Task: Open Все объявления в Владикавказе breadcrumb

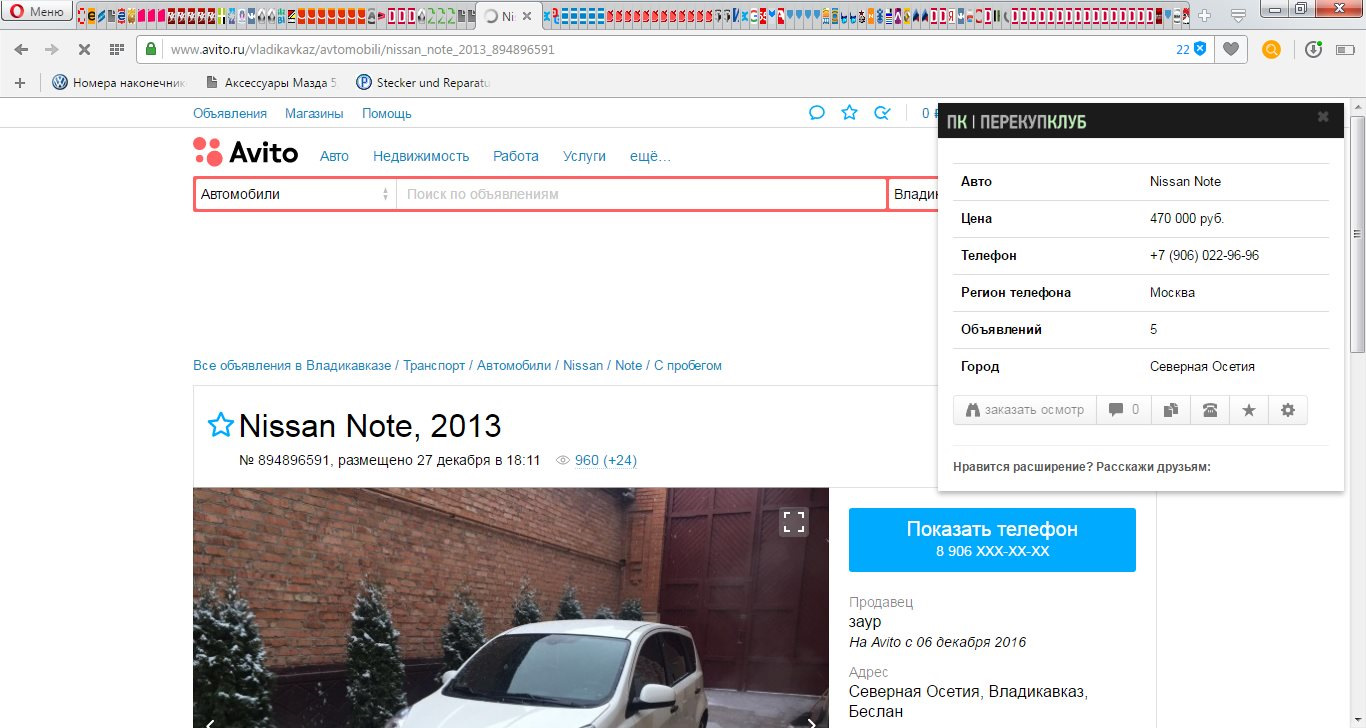Action: coord(292,365)
